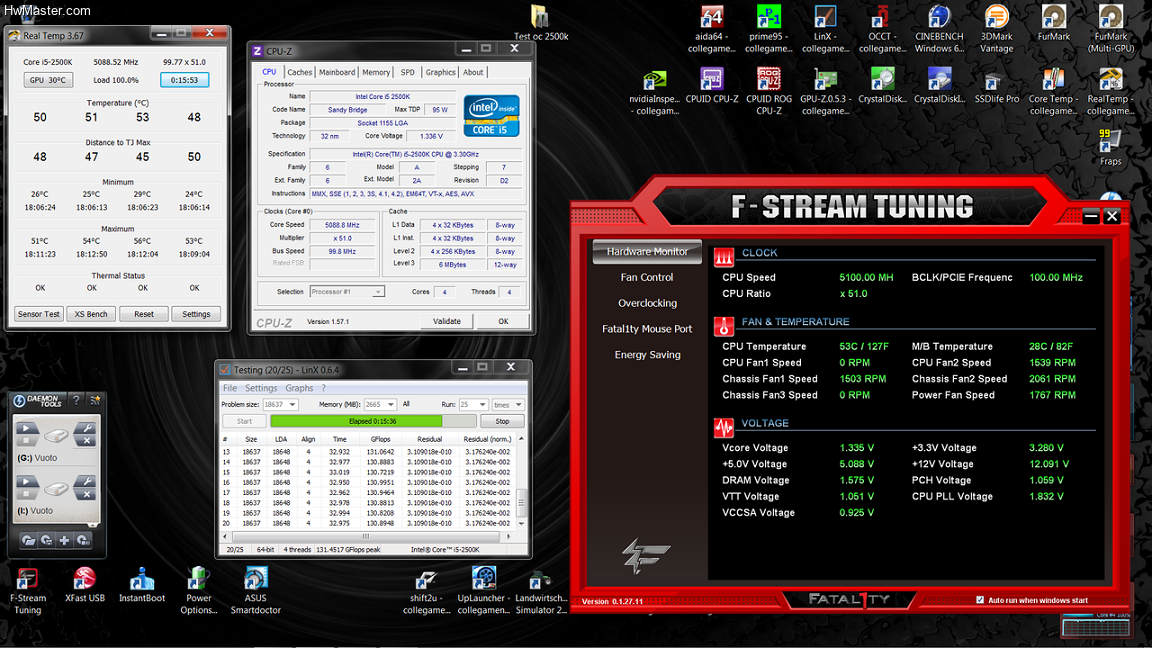Click the LinX elapsed time progress bar

pos(373,421)
